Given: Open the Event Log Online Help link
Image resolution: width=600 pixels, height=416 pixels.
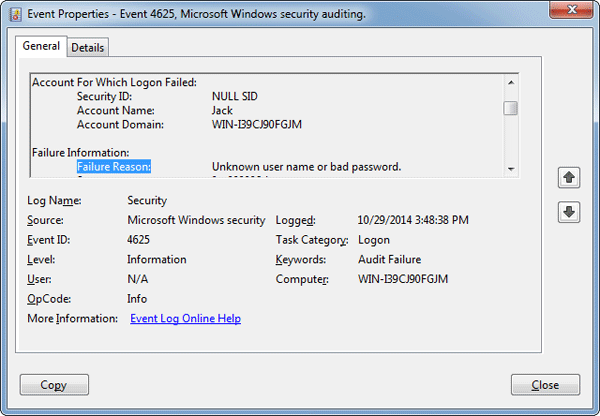Looking at the screenshot, I should [x=185, y=319].
